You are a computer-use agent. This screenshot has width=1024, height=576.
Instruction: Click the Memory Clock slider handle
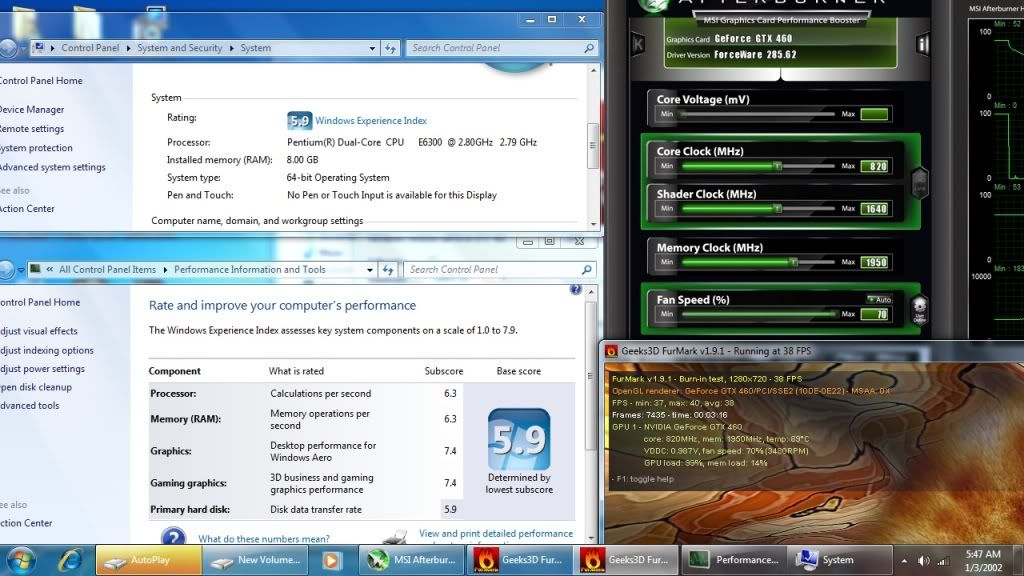coord(793,262)
